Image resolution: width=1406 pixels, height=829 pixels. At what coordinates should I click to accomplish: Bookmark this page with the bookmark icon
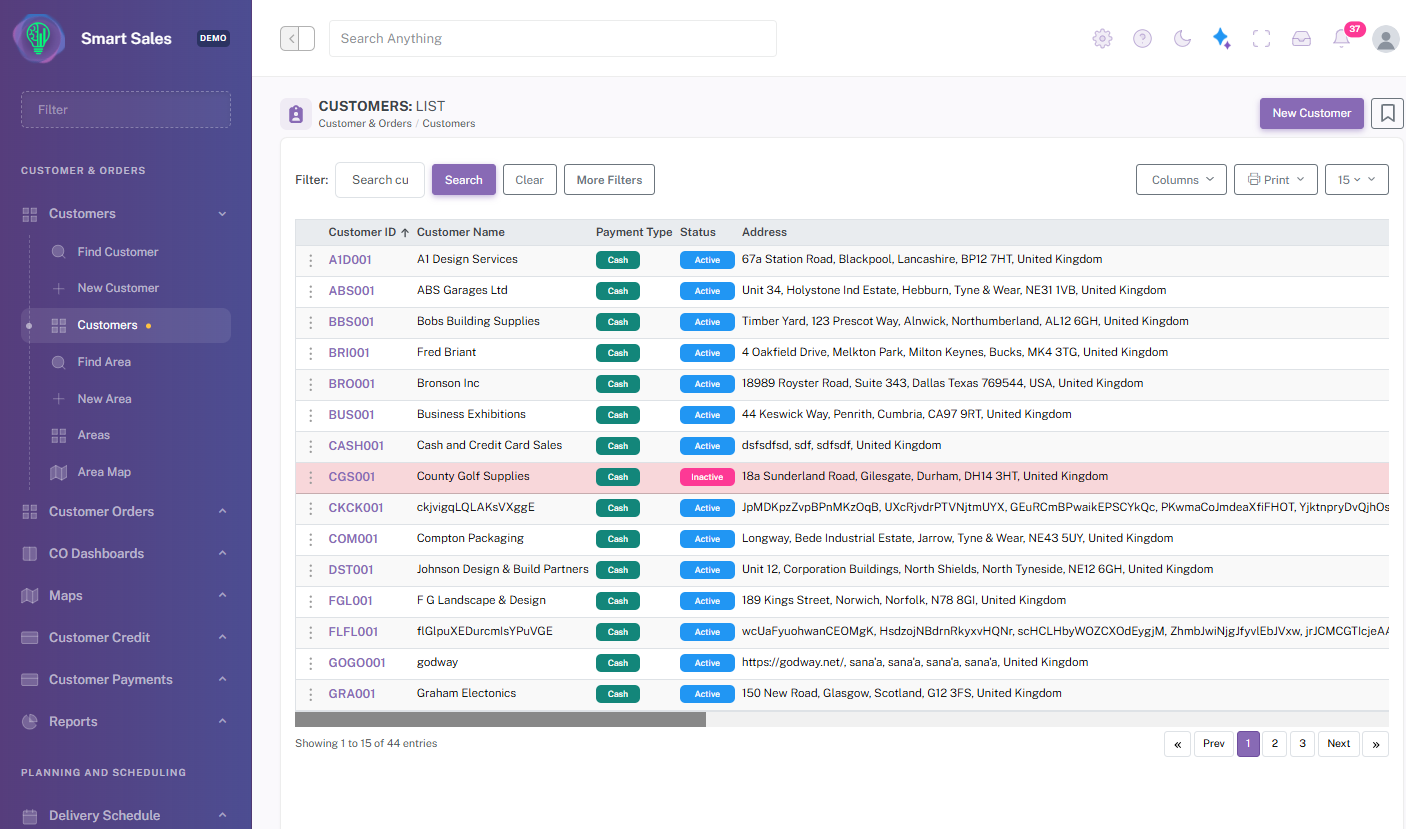(1388, 113)
